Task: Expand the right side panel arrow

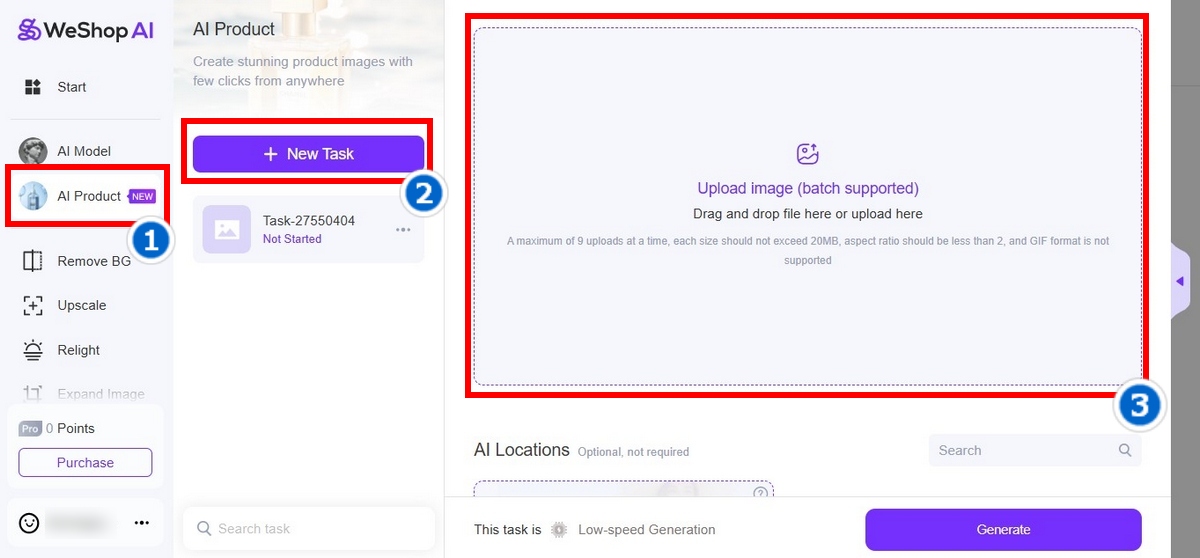Action: click(1180, 281)
